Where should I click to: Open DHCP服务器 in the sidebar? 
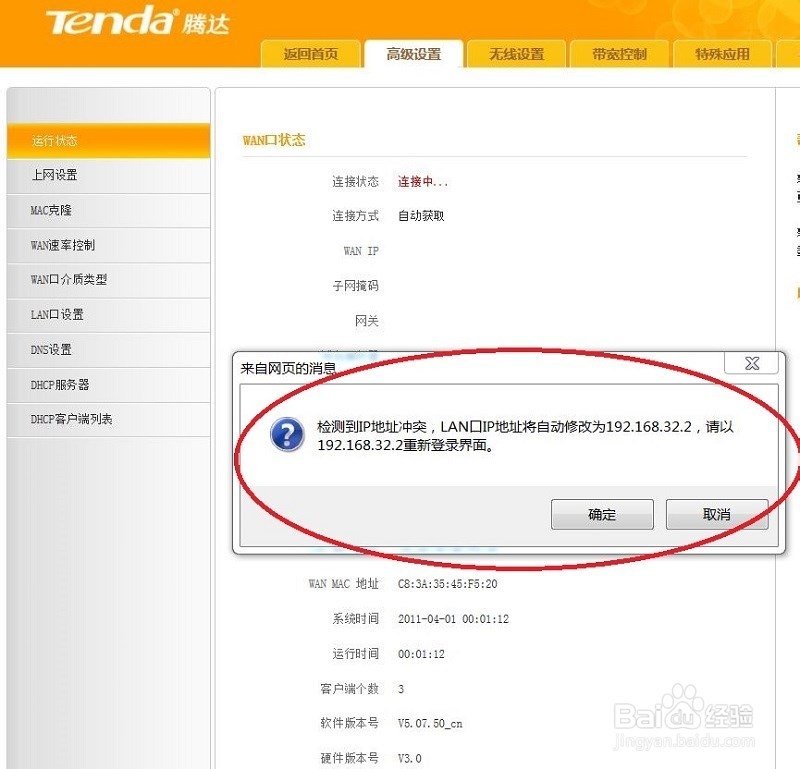pos(109,385)
